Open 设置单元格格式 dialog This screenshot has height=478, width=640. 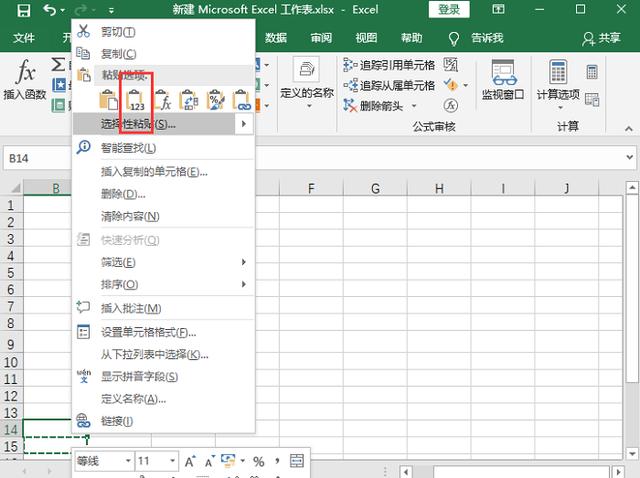(162, 332)
